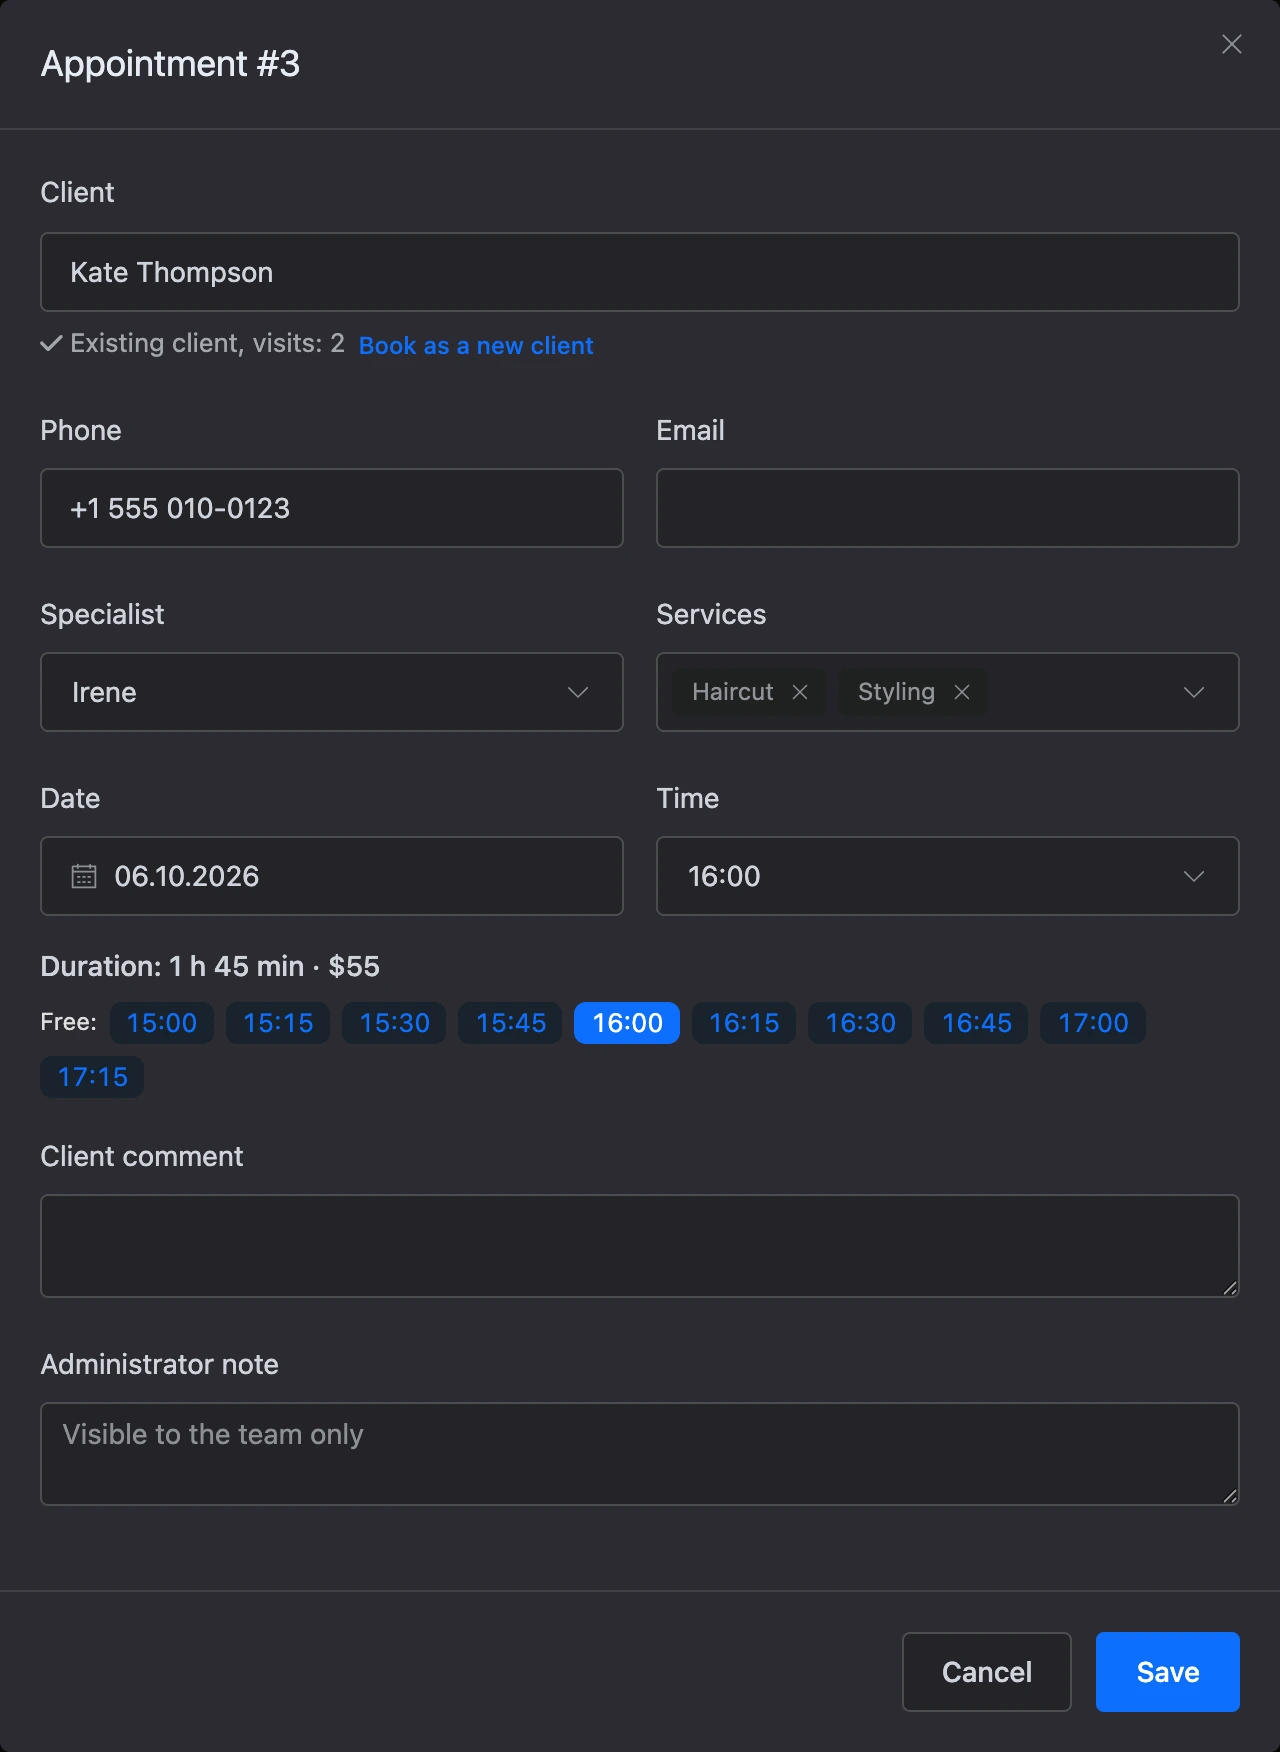Image resolution: width=1280 pixels, height=1752 pixels.
Task: Choose the 17:15 free time slot
Action: pyautogui.click(x=92, y=1077)
